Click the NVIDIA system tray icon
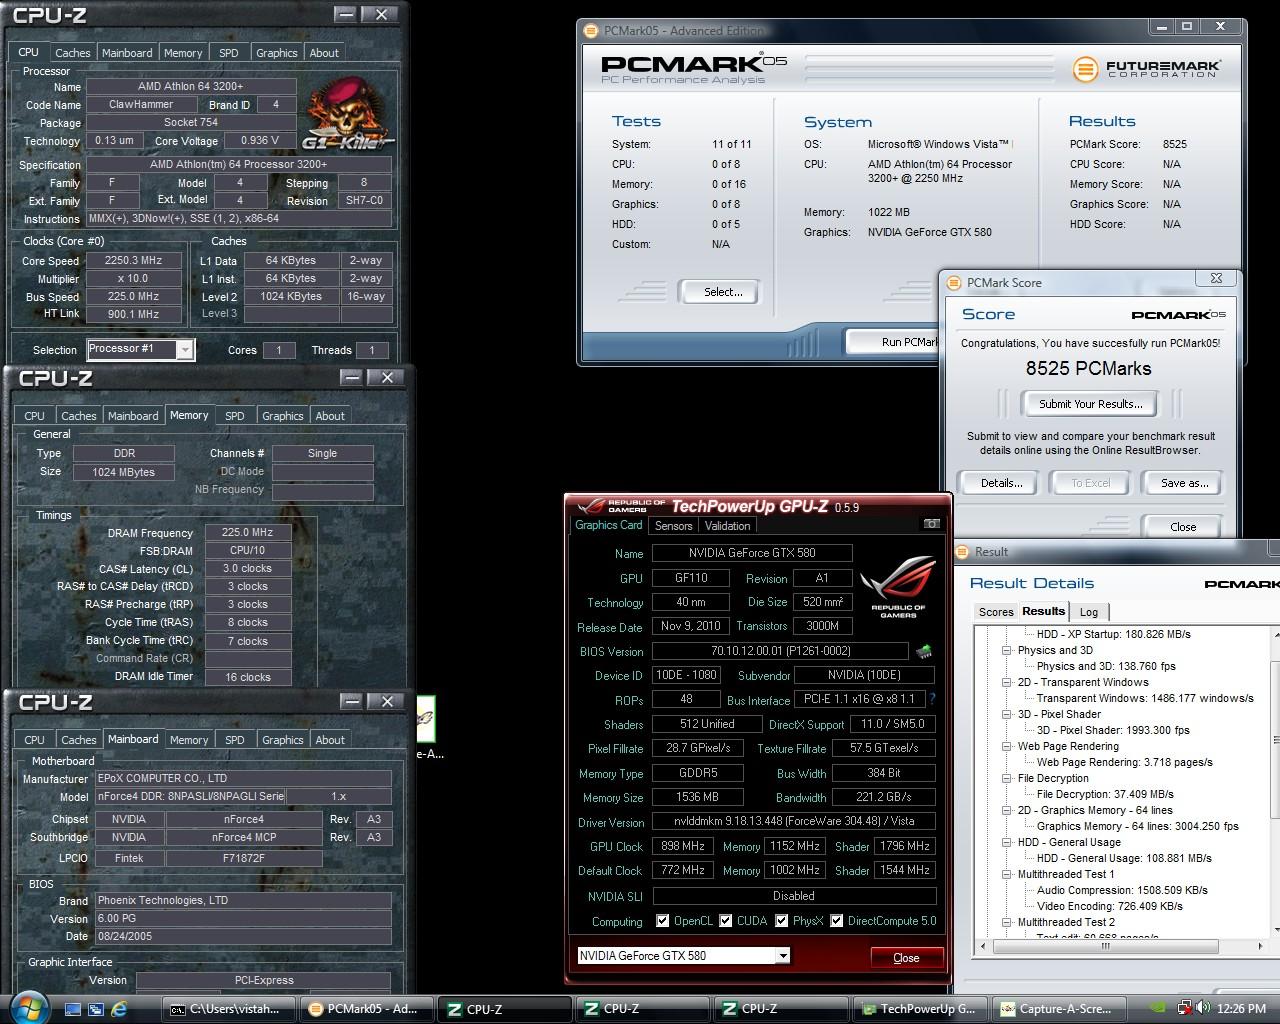The image size is (1280, 1024). click(x=1157, y=1009)
